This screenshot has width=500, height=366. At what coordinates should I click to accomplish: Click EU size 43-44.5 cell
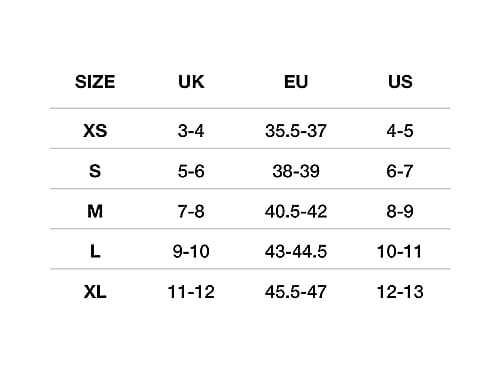pos(296,251)
